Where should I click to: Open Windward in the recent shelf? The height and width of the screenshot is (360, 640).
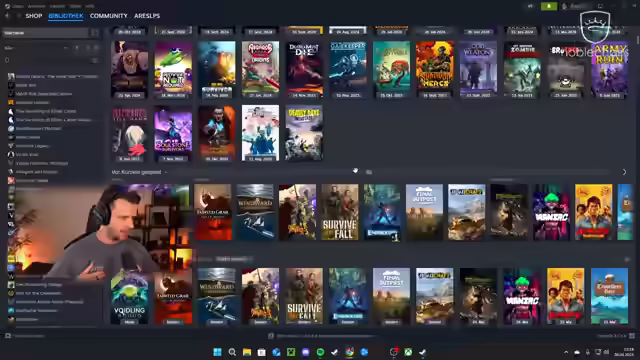[x=255, y=212]
